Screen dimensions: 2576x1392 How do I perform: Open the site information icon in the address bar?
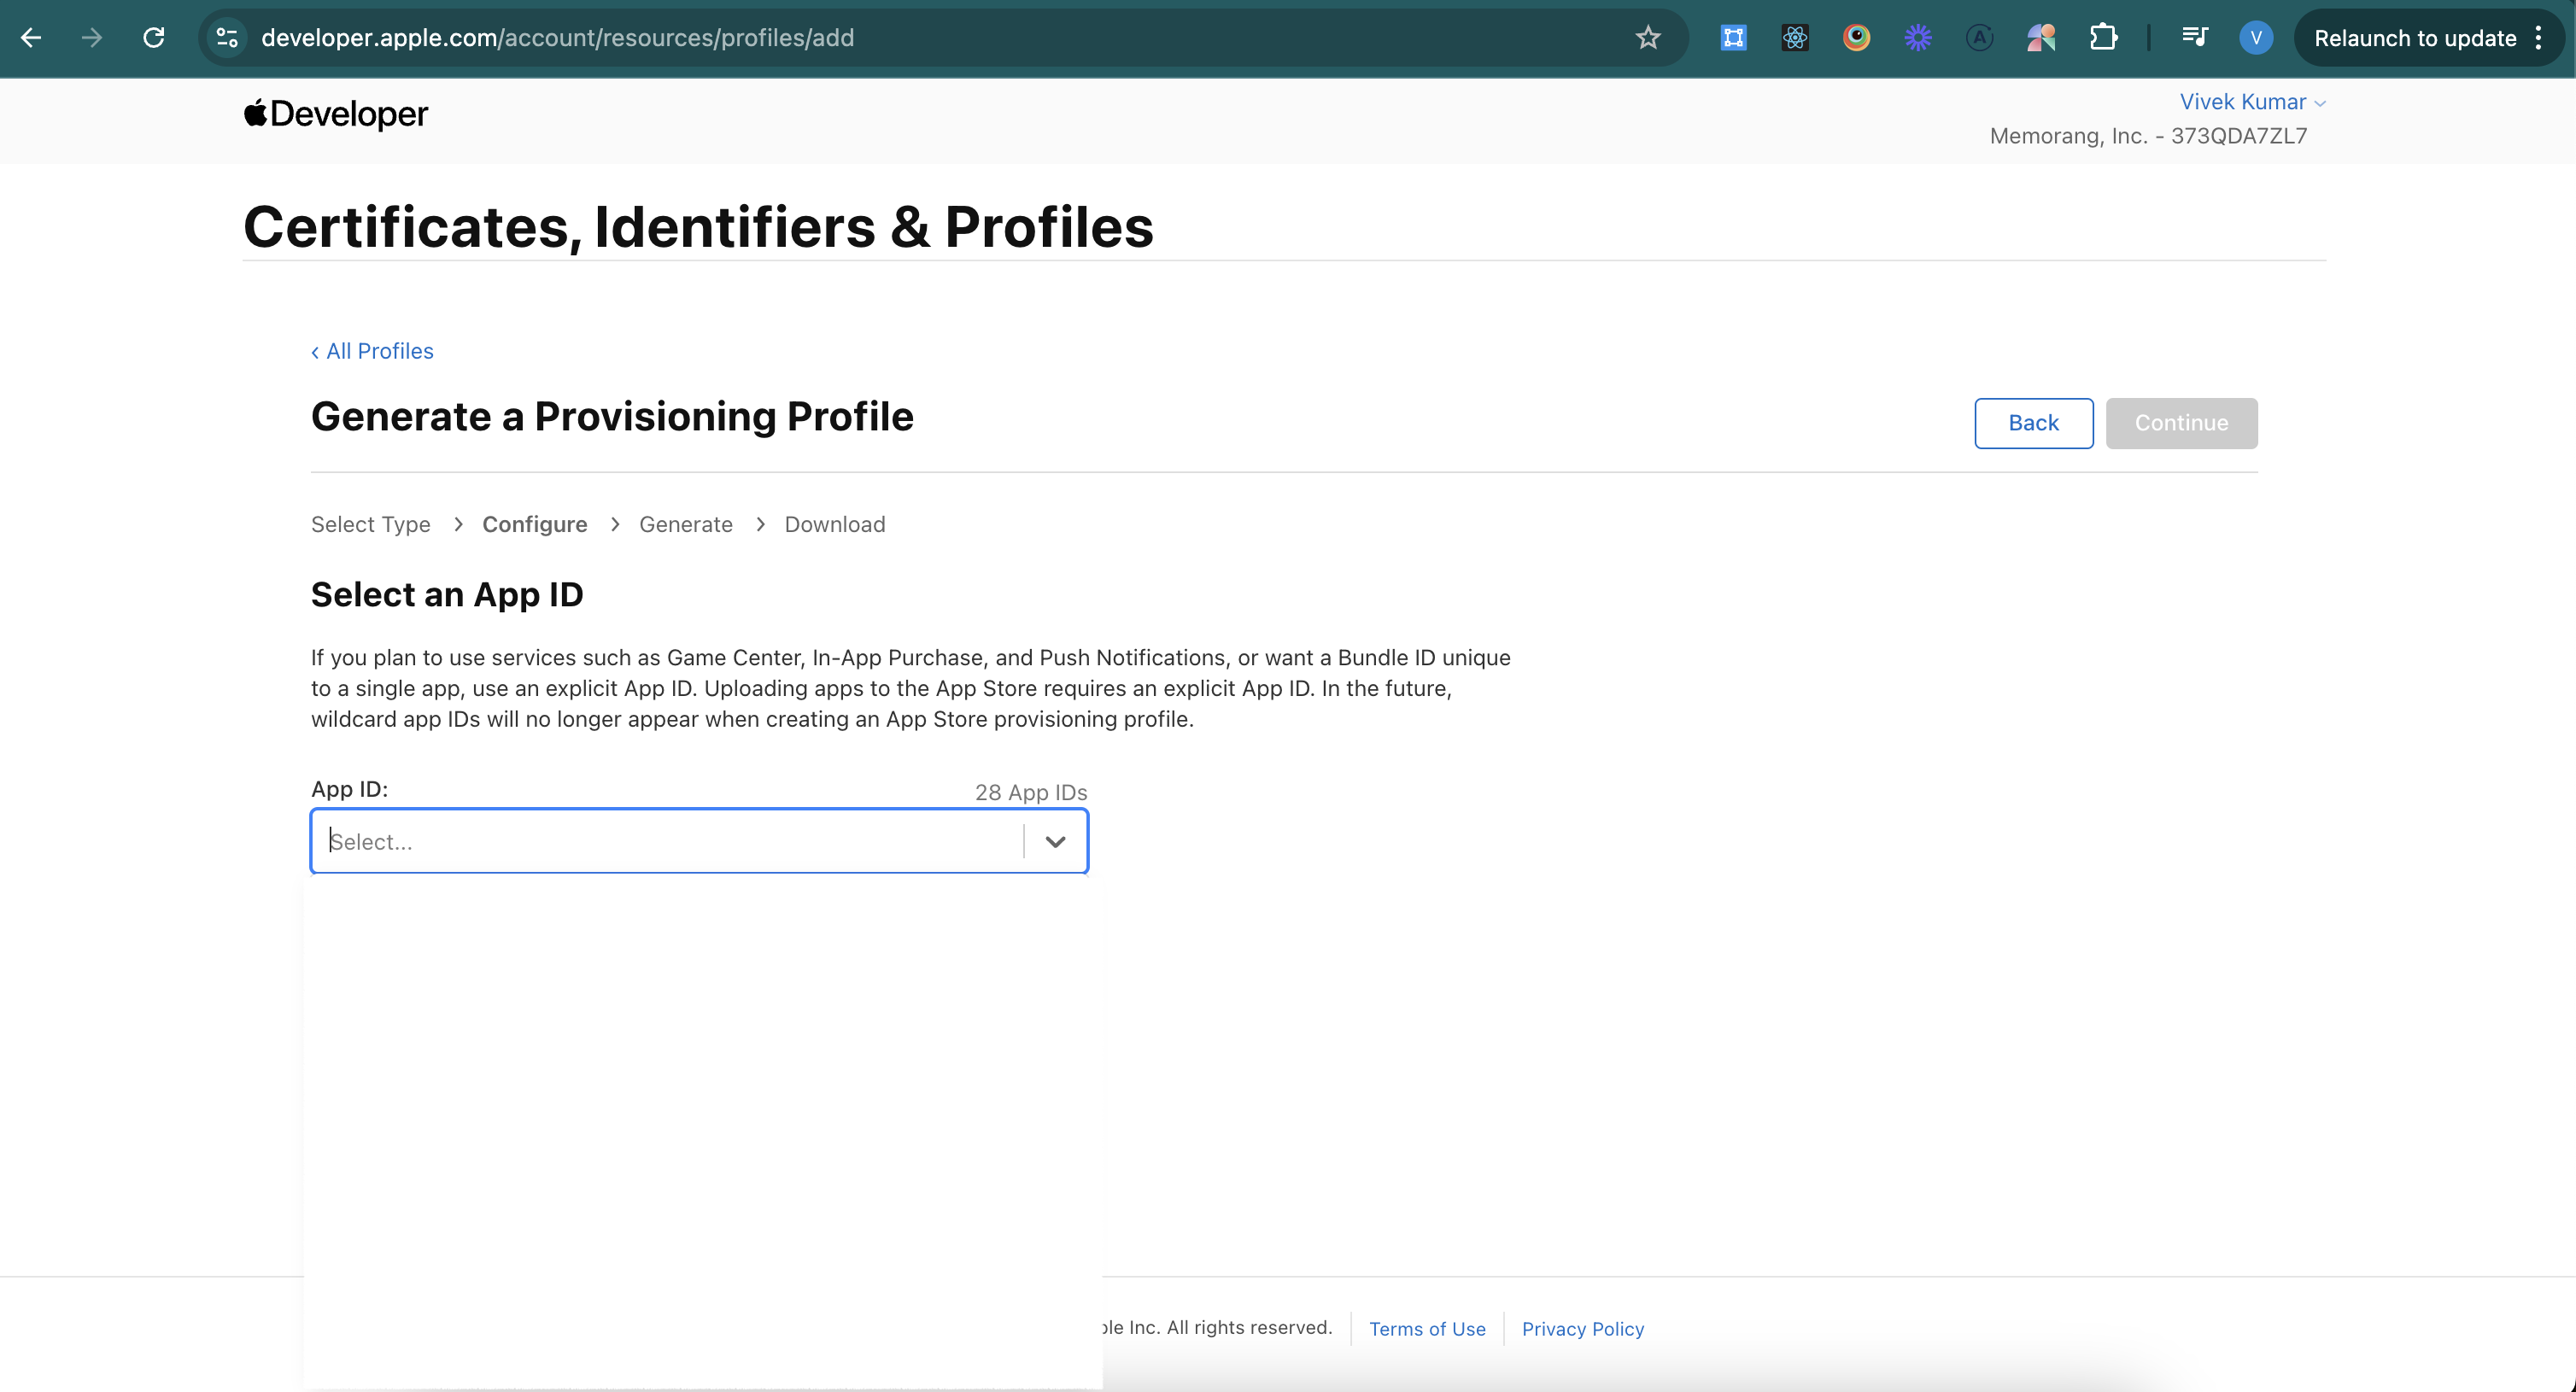click(227, 38)
